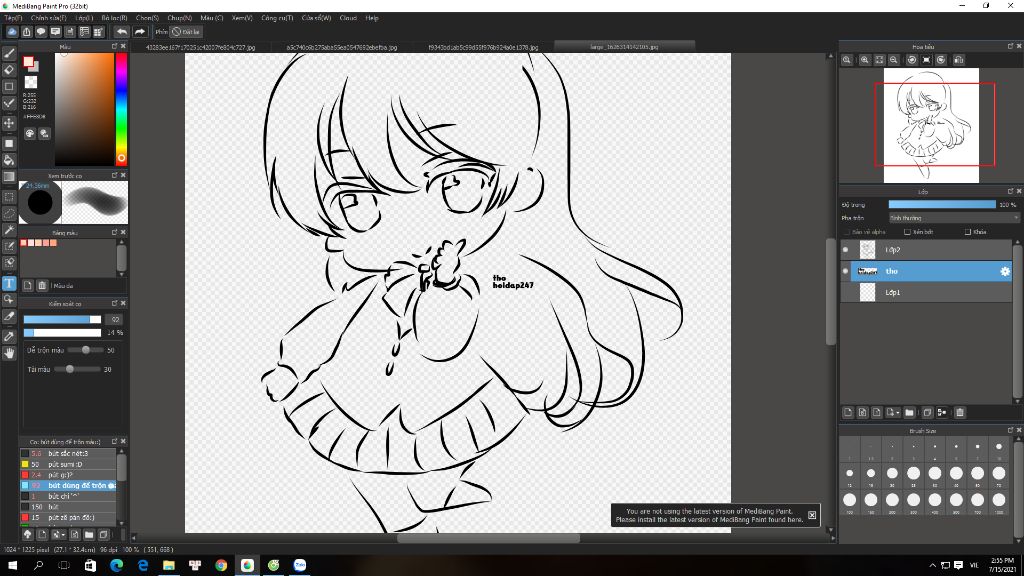
Task: Switch to the f9343bd1ab5c jpg tab
Action: [483, 47]
